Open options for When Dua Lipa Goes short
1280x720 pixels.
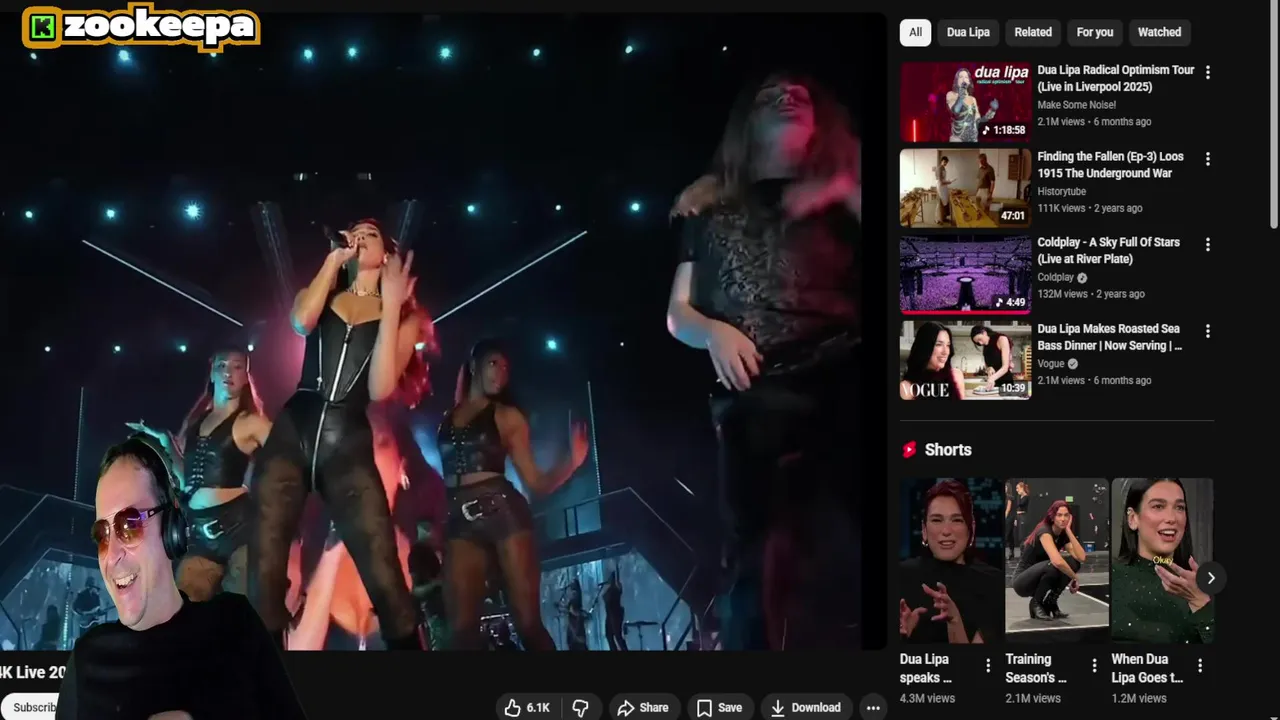[x=1200, y=665]
